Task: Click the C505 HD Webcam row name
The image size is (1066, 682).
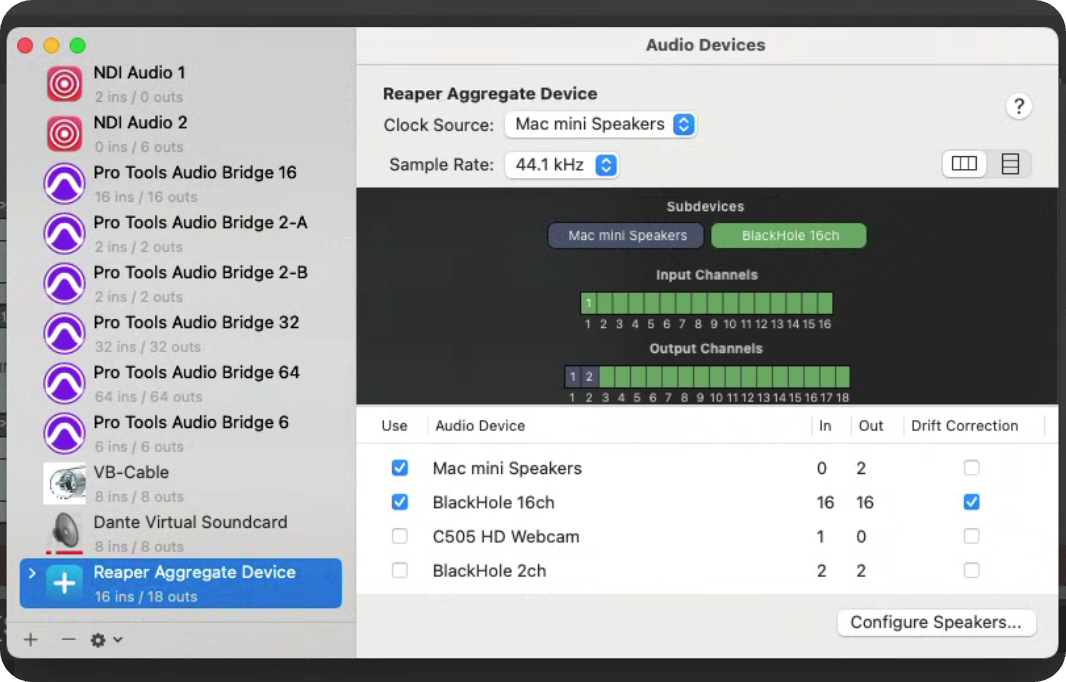Action: [x=506, y=536]
